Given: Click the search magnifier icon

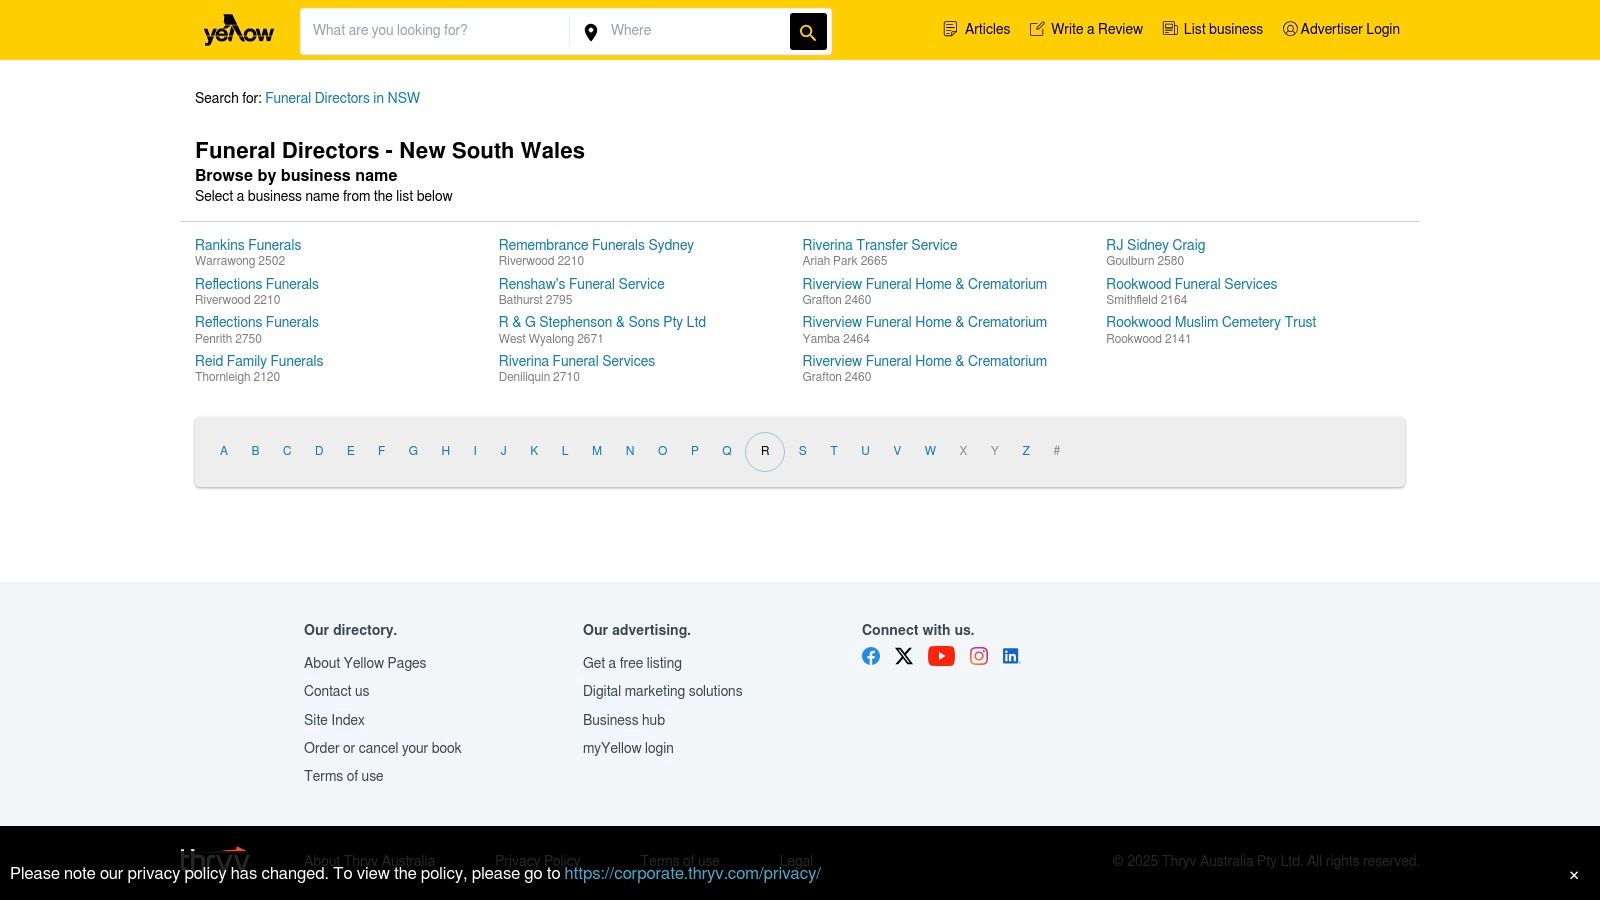Looking at the screenshot, I should (x=807, y=31).
